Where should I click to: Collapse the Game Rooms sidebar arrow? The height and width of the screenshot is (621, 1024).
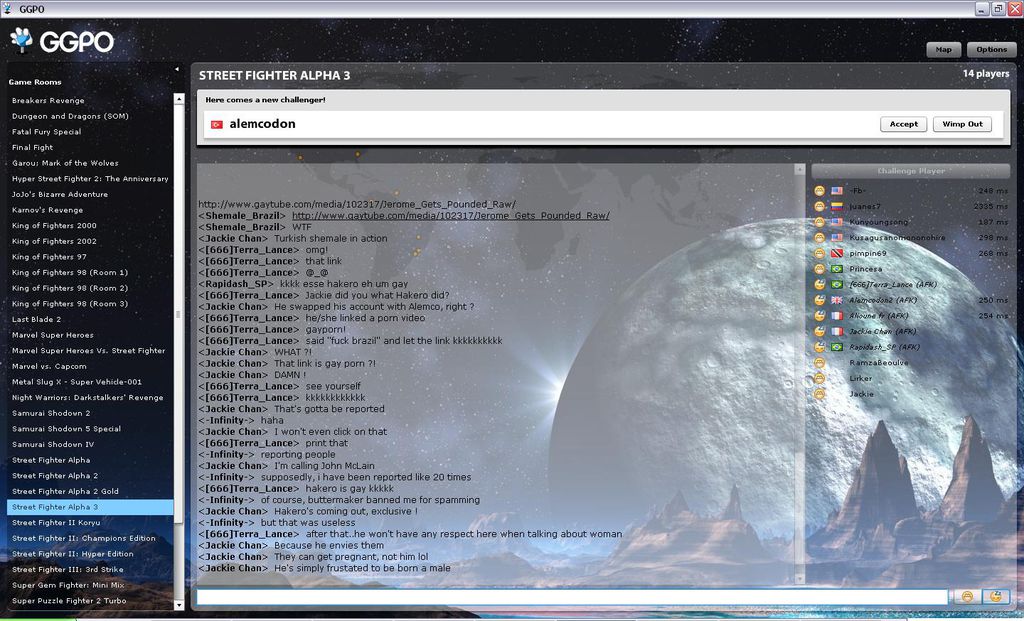point(176,69)
